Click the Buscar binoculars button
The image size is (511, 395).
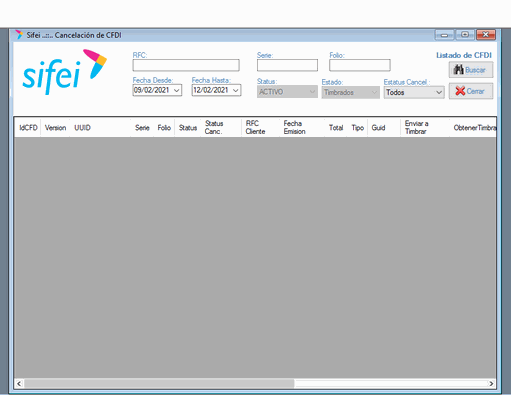[471, 70]
